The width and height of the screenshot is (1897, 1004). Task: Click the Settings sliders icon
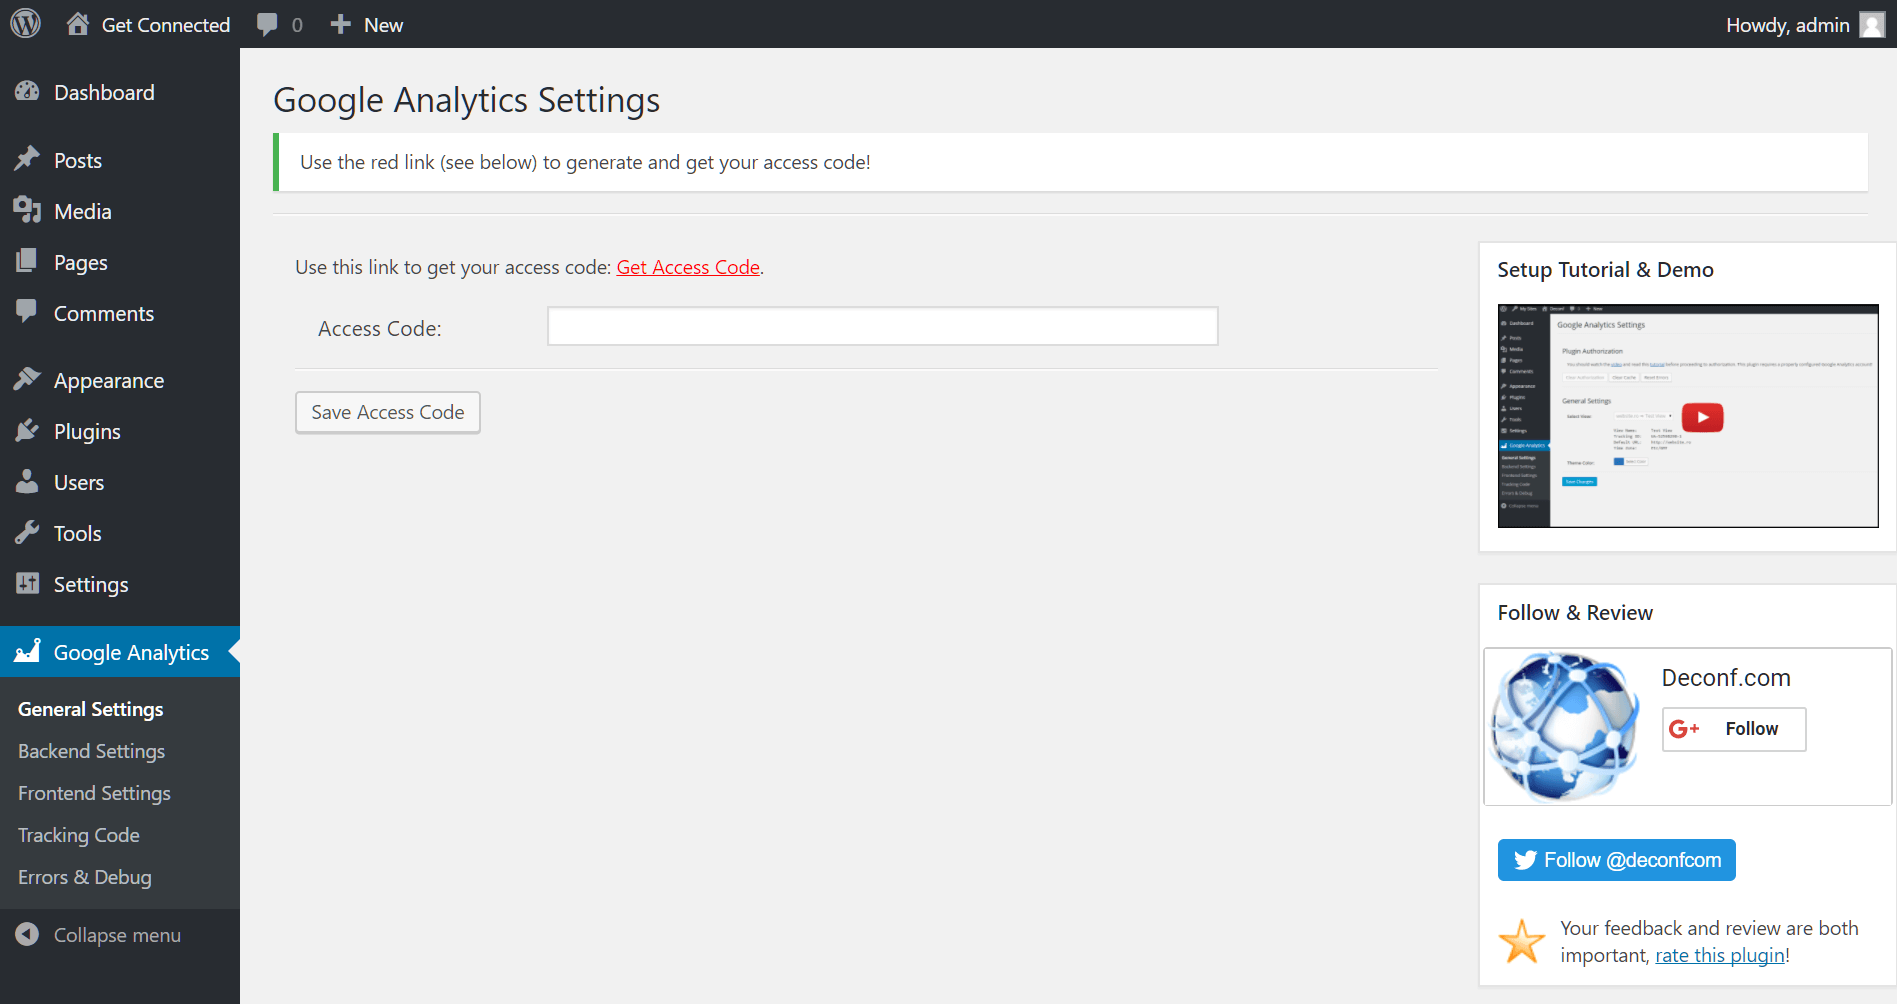coord(27,583)
